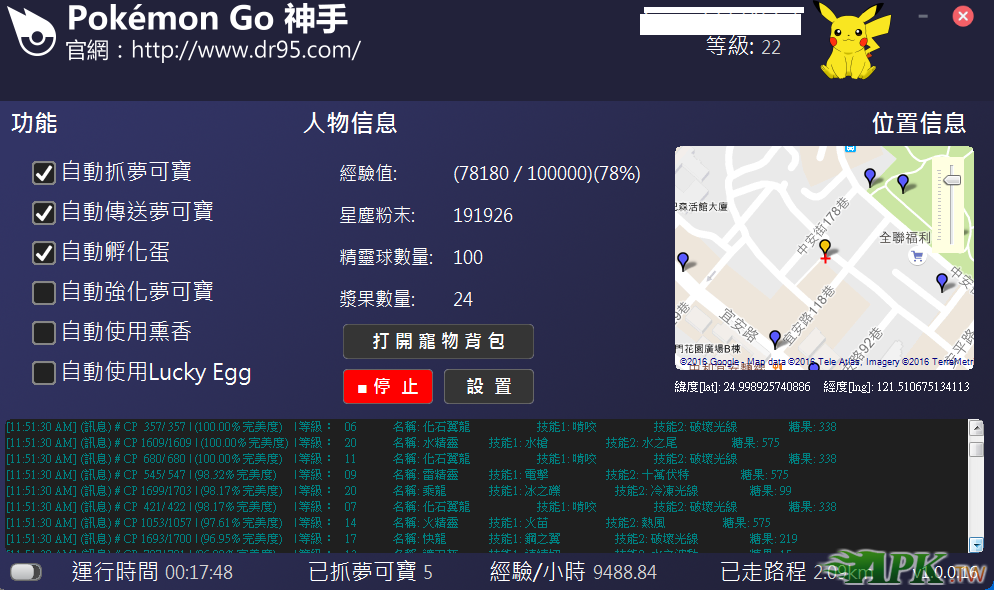This screenshot has height=590, width=994.
Task: Click the log scrollbar up arrow
Action: pyautogui.click(x=976, y=428)
